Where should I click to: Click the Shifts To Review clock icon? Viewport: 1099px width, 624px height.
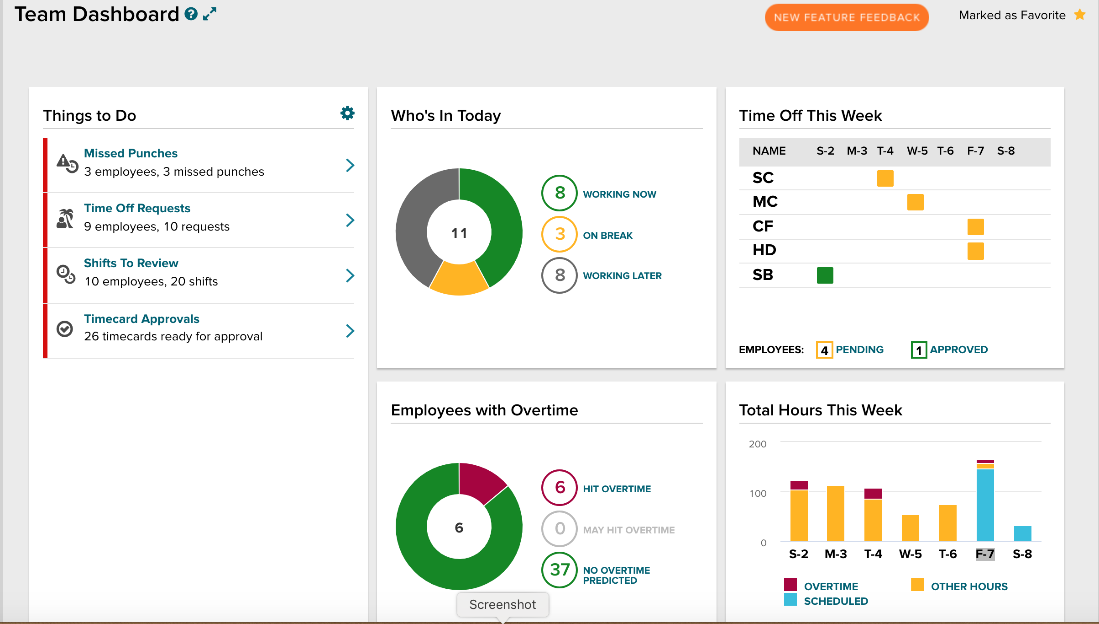[x=66, y=273]
